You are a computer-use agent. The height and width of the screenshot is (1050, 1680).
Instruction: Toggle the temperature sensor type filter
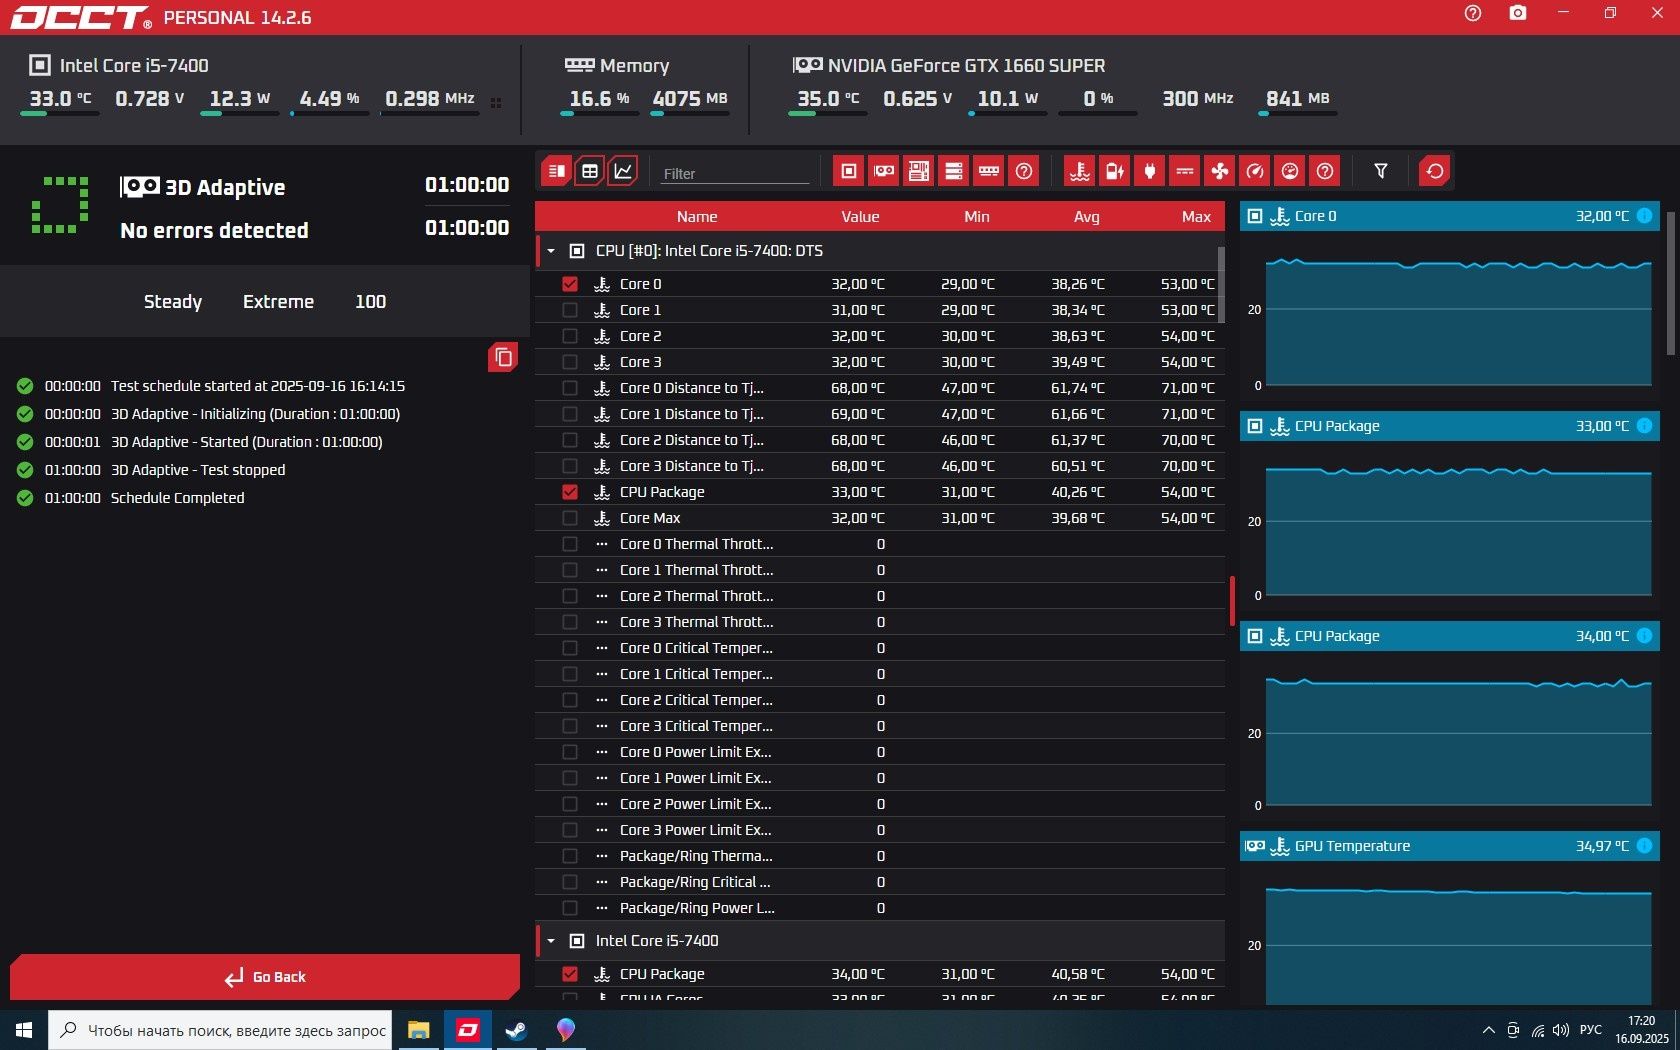tap(1080, 171)
